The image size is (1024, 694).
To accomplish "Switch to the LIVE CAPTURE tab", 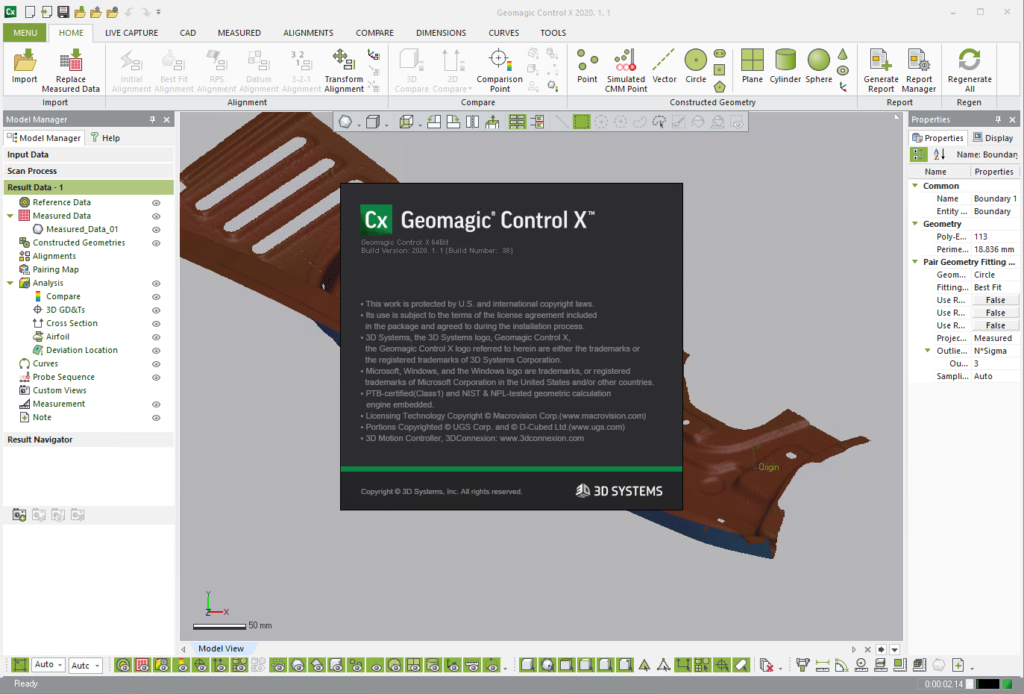I will (x=131, y=33).
